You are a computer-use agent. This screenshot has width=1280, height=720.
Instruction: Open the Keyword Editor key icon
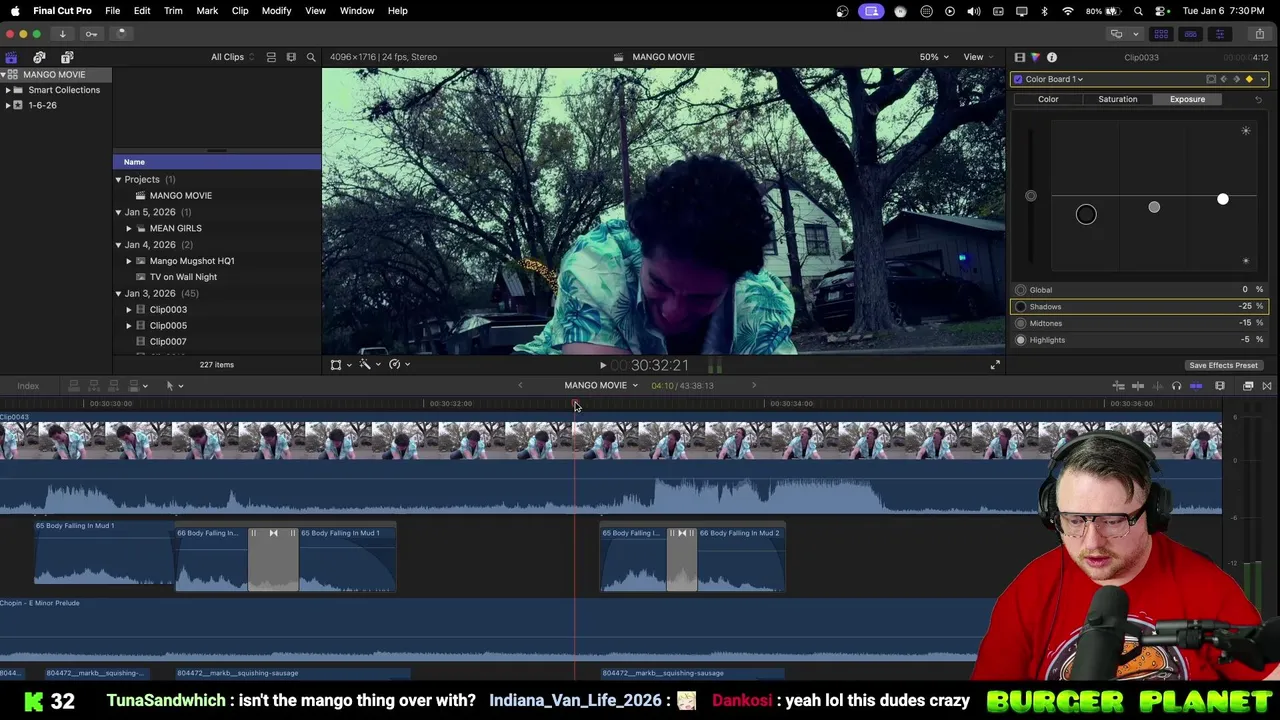point(91,33)
